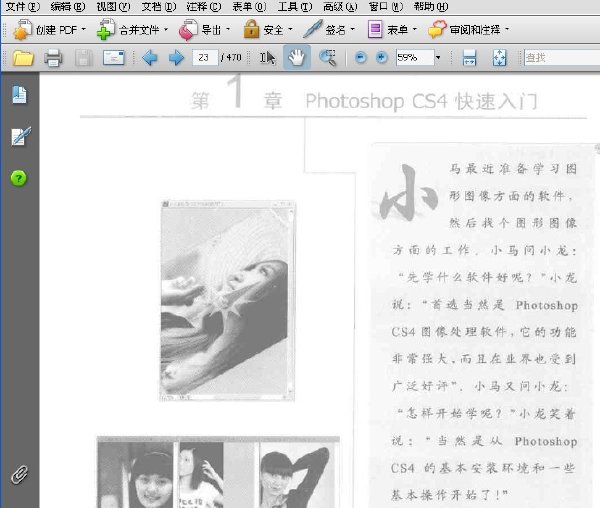Open the 帮助 (Help) menu
This screenshot has height=508, width=600.
431,7
